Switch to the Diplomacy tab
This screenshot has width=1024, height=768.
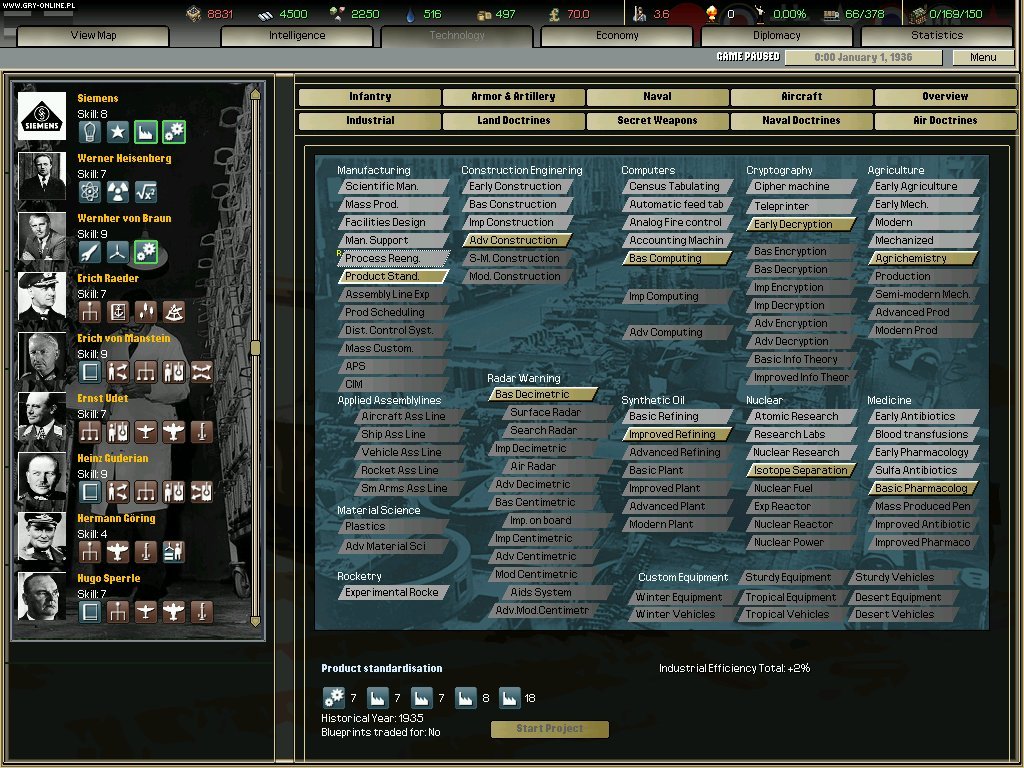coord(777,36)
